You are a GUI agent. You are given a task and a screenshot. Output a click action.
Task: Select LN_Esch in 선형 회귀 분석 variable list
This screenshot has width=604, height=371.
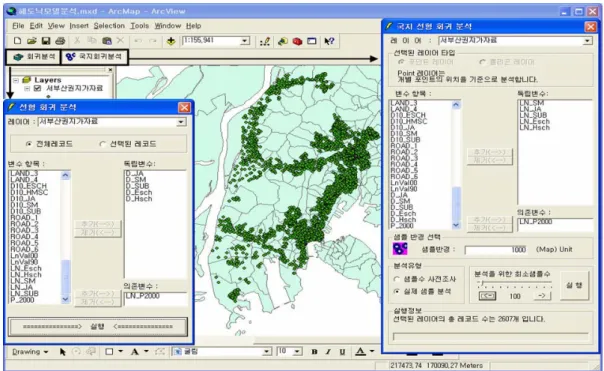click(x=26, y=269)
